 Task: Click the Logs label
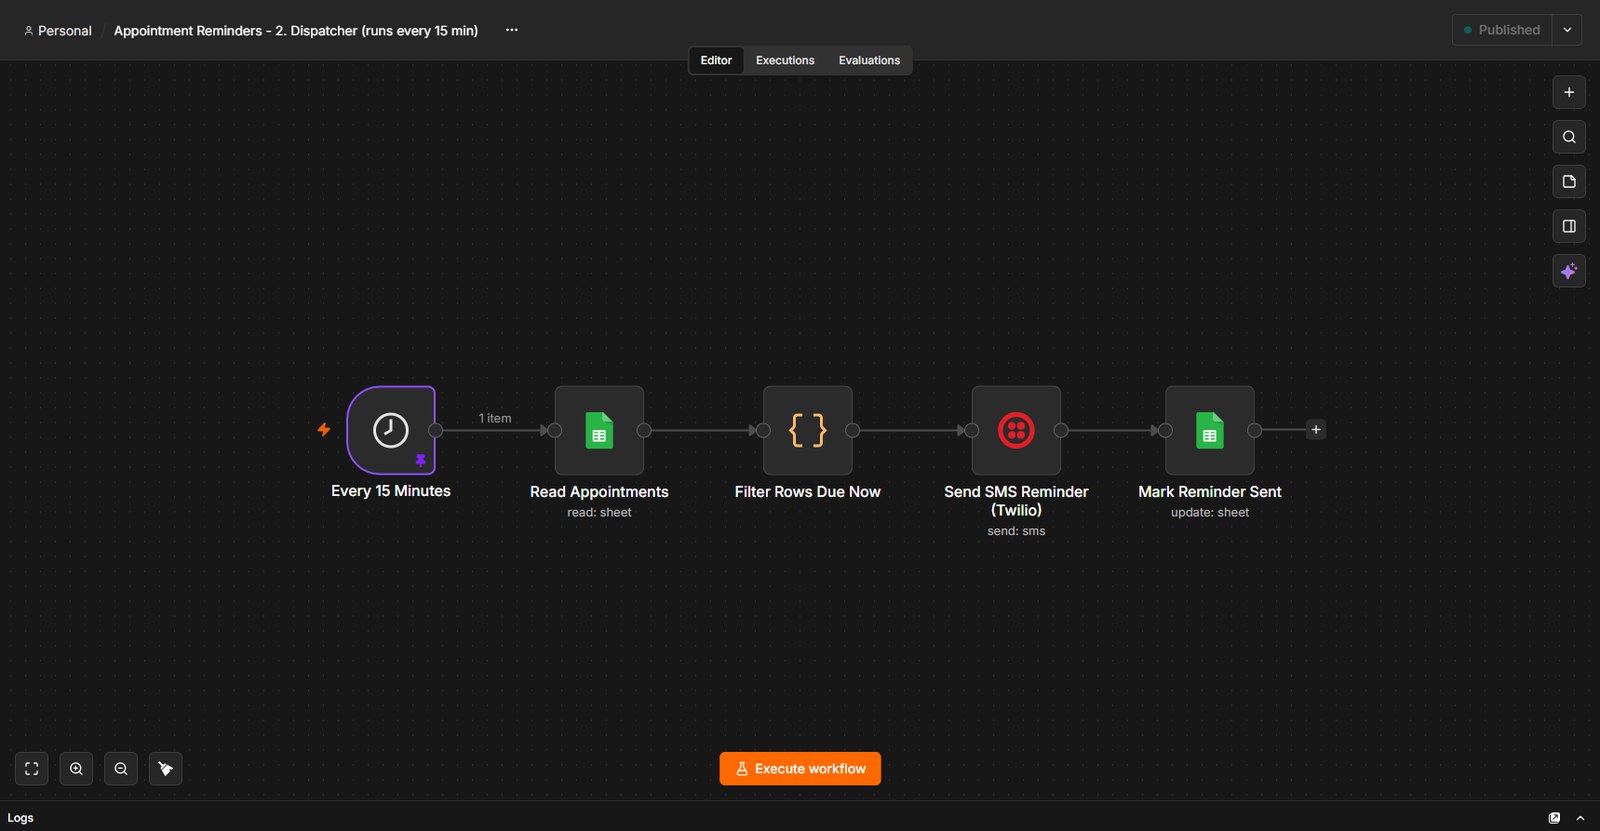(20, 818)
